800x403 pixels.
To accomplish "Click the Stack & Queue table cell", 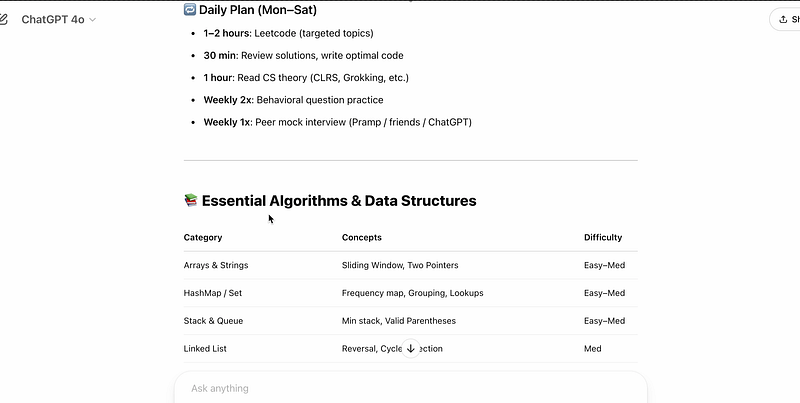I will click(x=213, y=321).
